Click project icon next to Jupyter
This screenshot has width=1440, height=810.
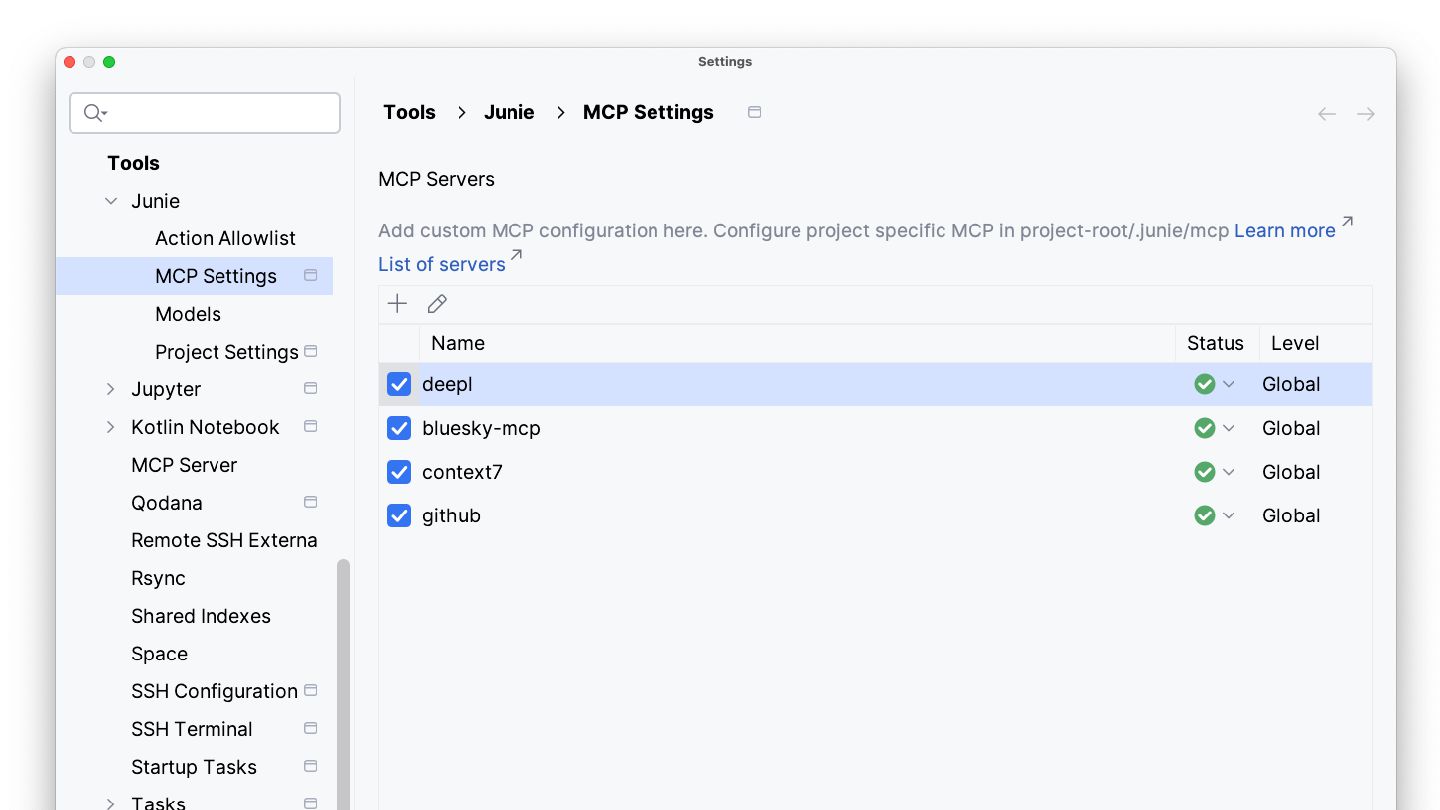point(311,388)
